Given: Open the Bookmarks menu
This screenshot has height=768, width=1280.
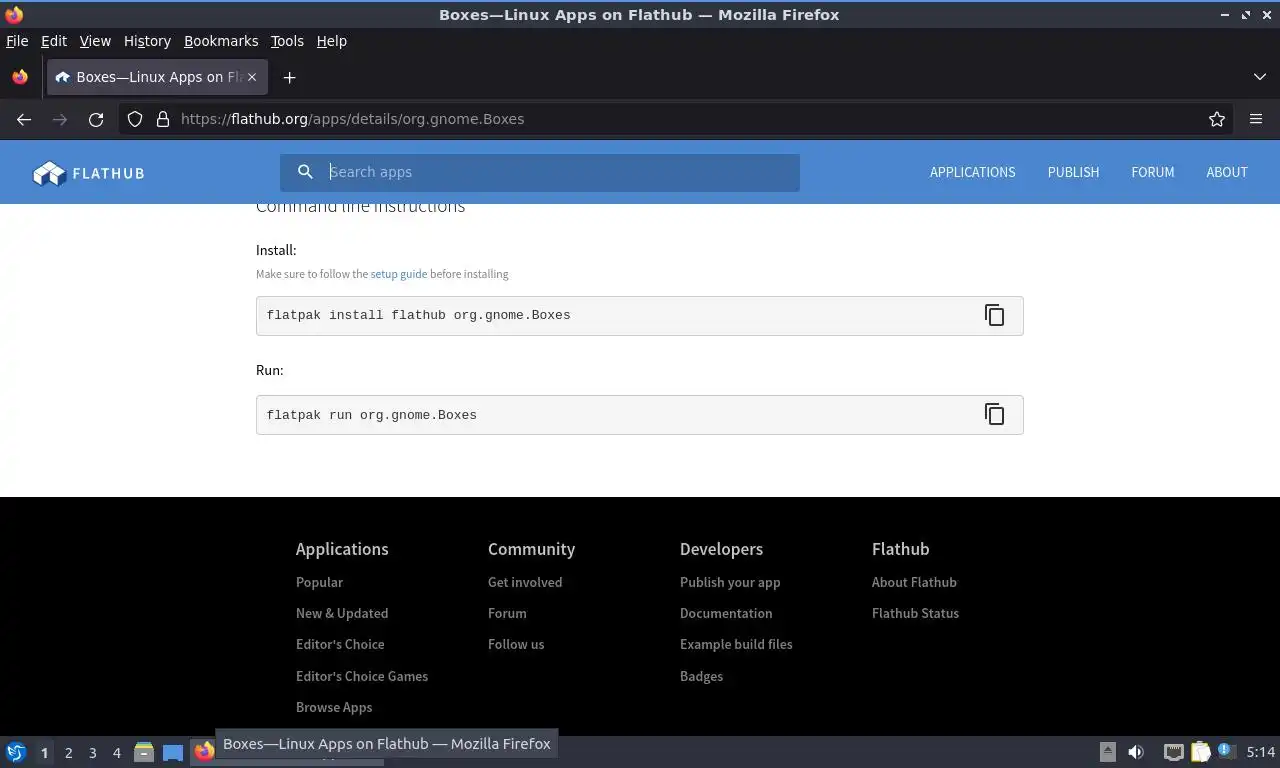Looking at the screenshot, I should [221, 41].
